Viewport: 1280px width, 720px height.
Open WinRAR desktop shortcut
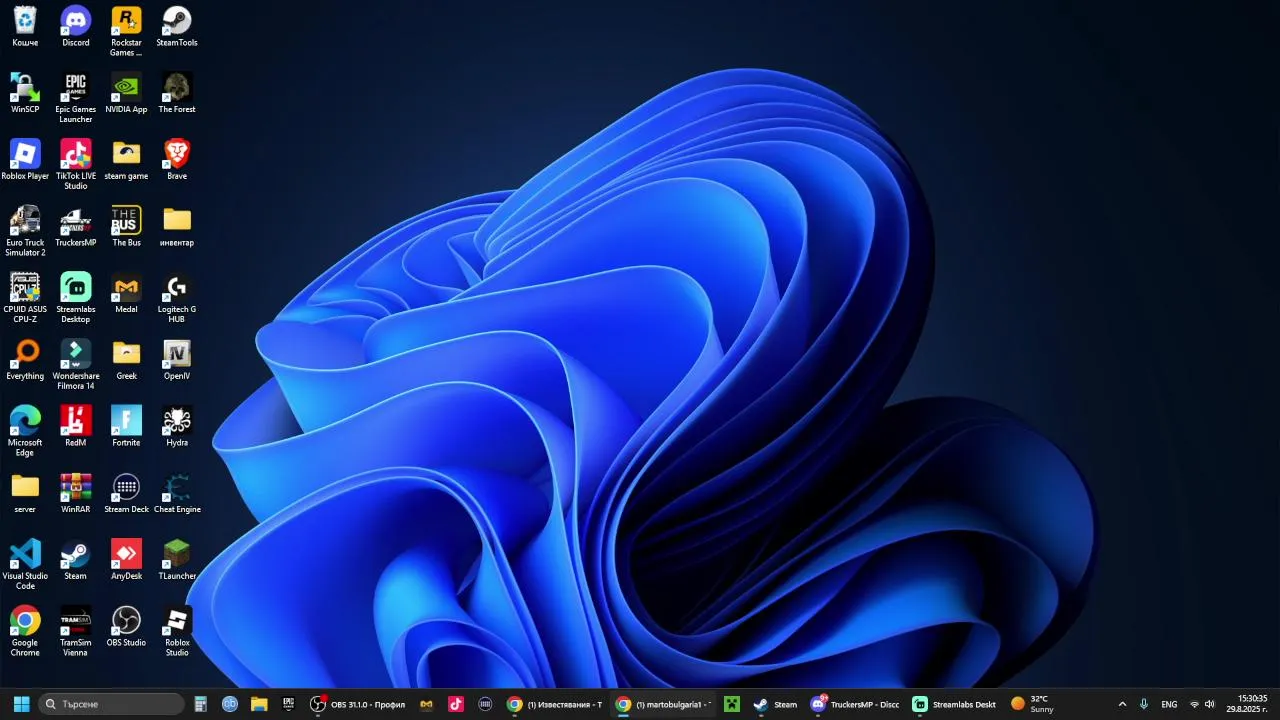coord(76,493)
